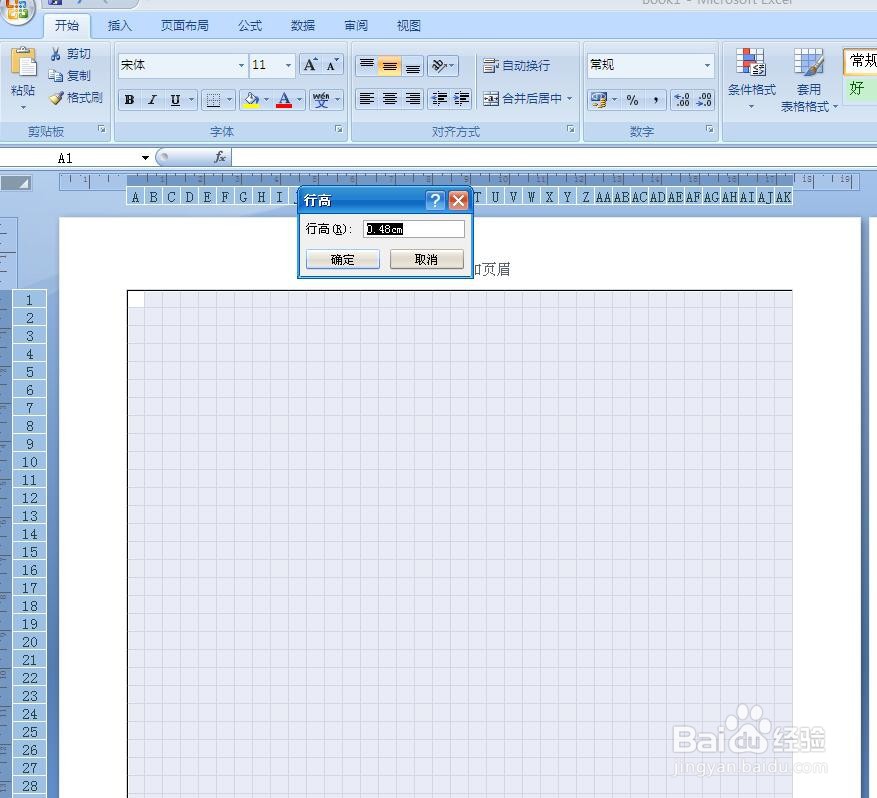This screenshot has width=877, height=798.
Task: Decrease font size with small A icon
Action: click(x=332, y=65)
